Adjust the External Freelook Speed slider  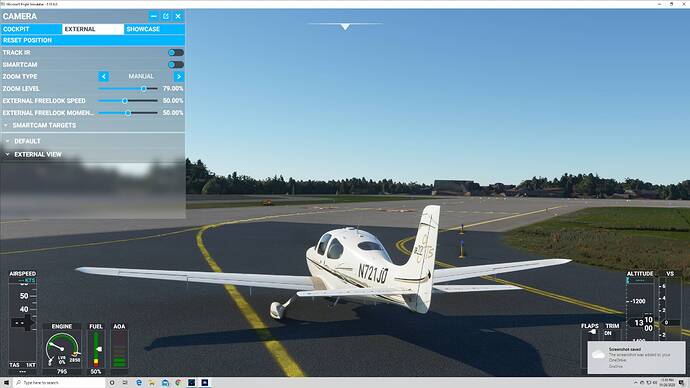point(128,101)
